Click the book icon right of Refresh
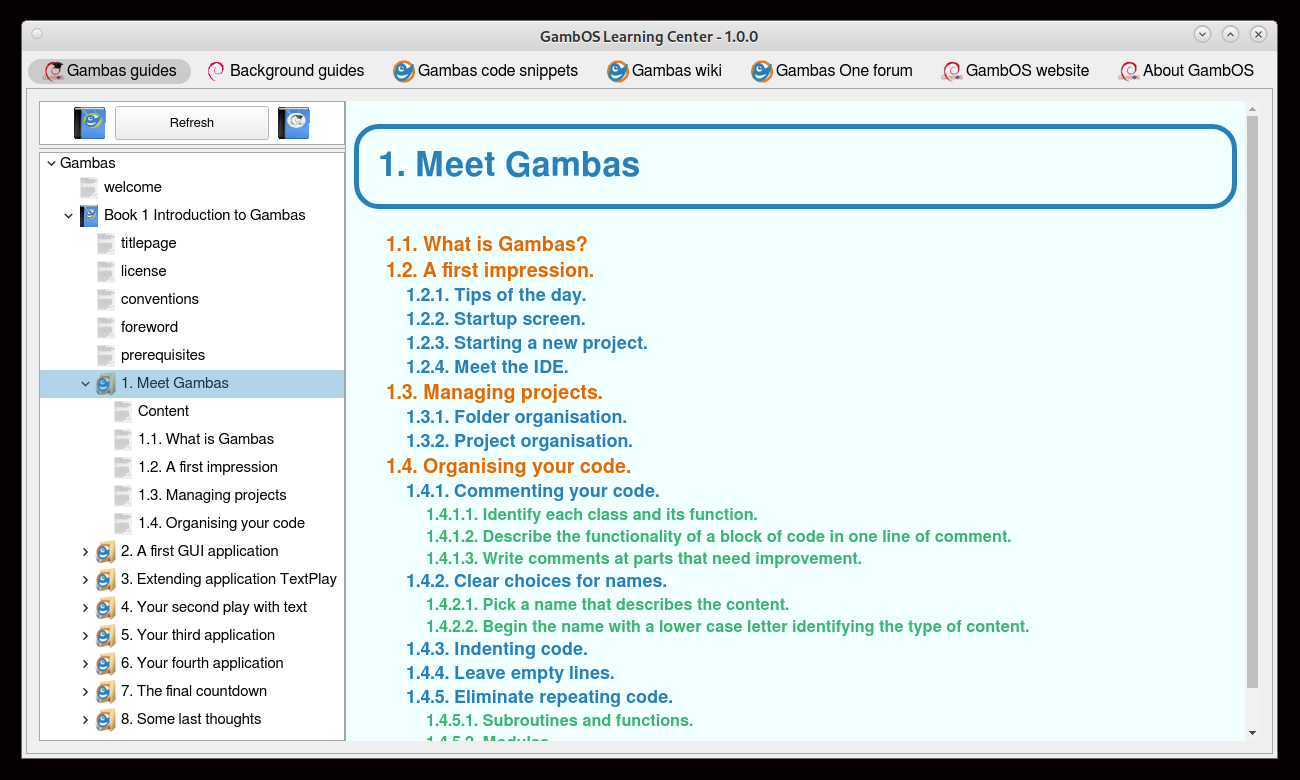Viewport: 1300px width, 780px height. click(x=294, y=123)
